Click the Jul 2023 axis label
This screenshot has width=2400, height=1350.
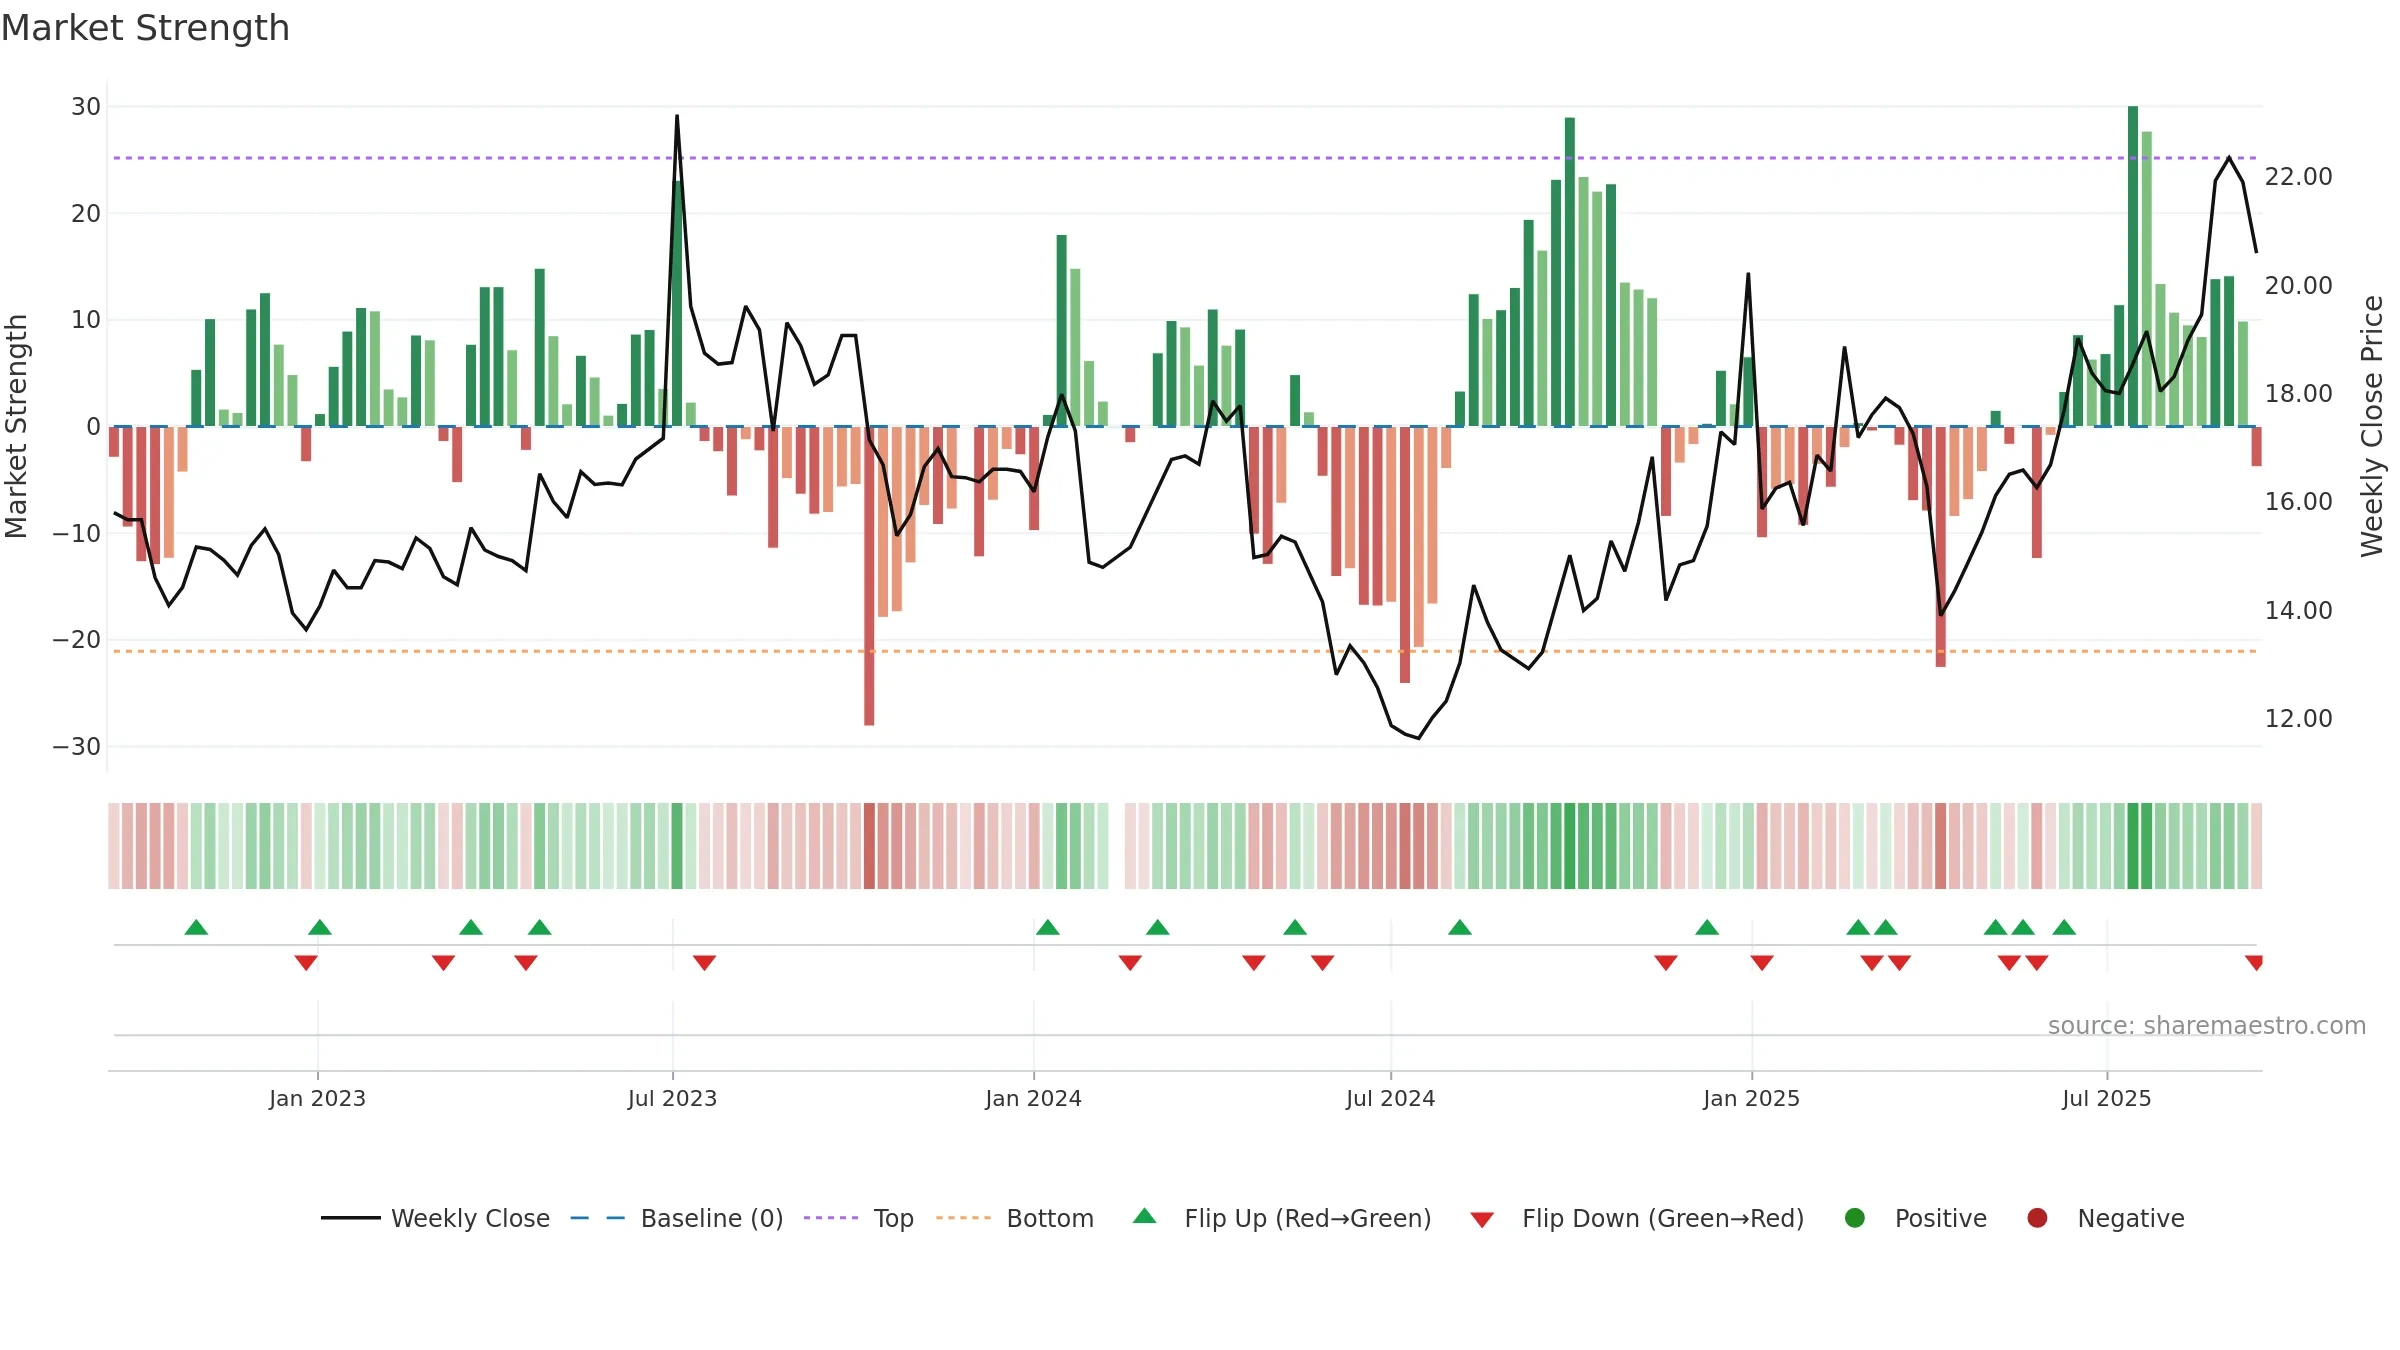click(672, 1098)
